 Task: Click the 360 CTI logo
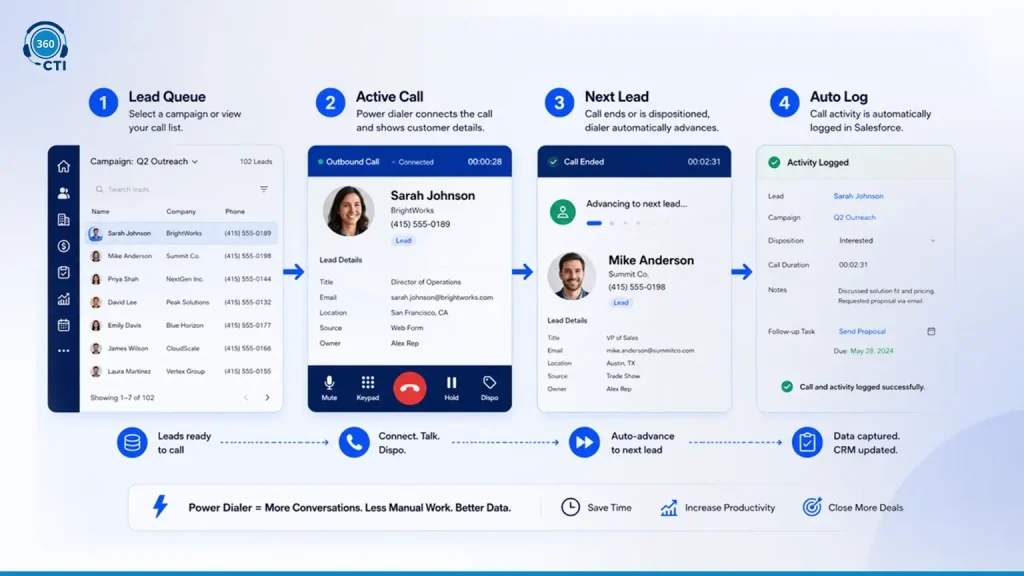46,46
